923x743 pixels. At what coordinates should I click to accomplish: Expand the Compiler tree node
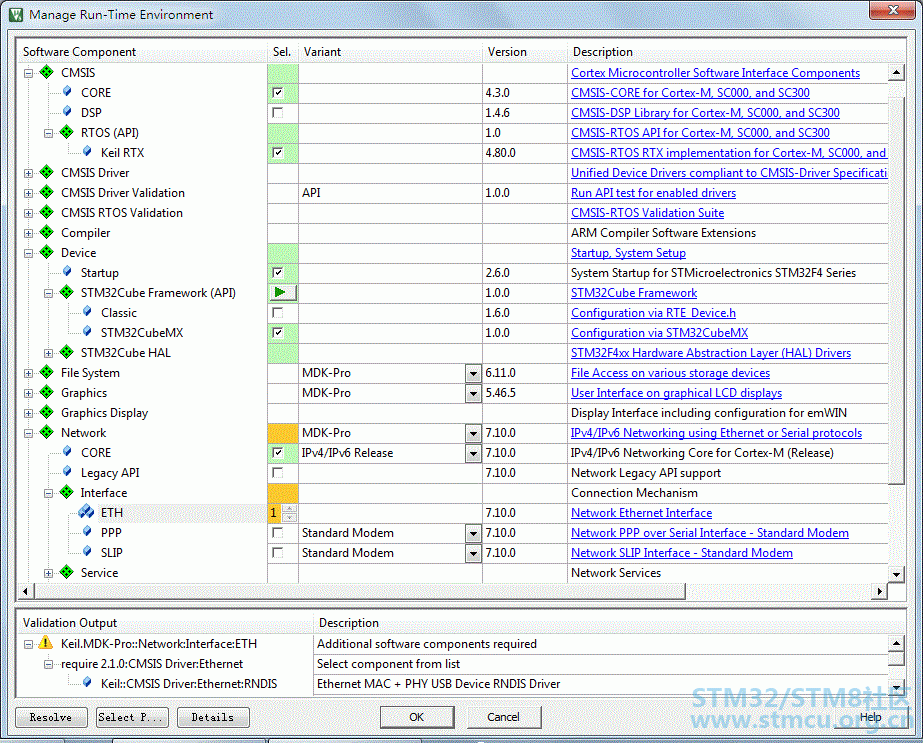(28, 234)
